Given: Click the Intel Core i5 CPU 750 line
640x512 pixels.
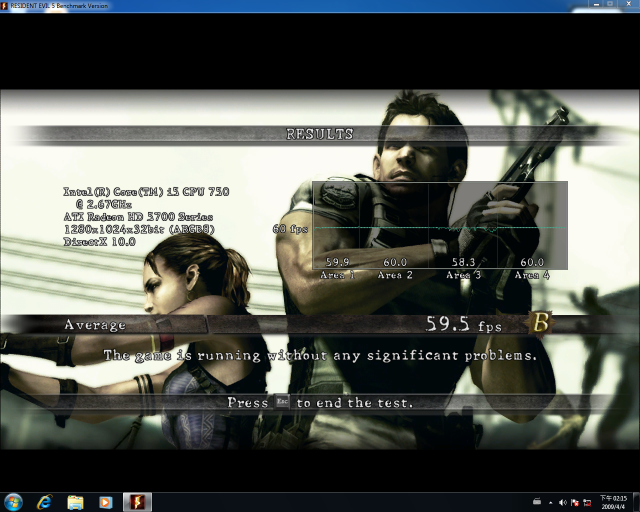Looking at the screenshot, I should point(146,191).
